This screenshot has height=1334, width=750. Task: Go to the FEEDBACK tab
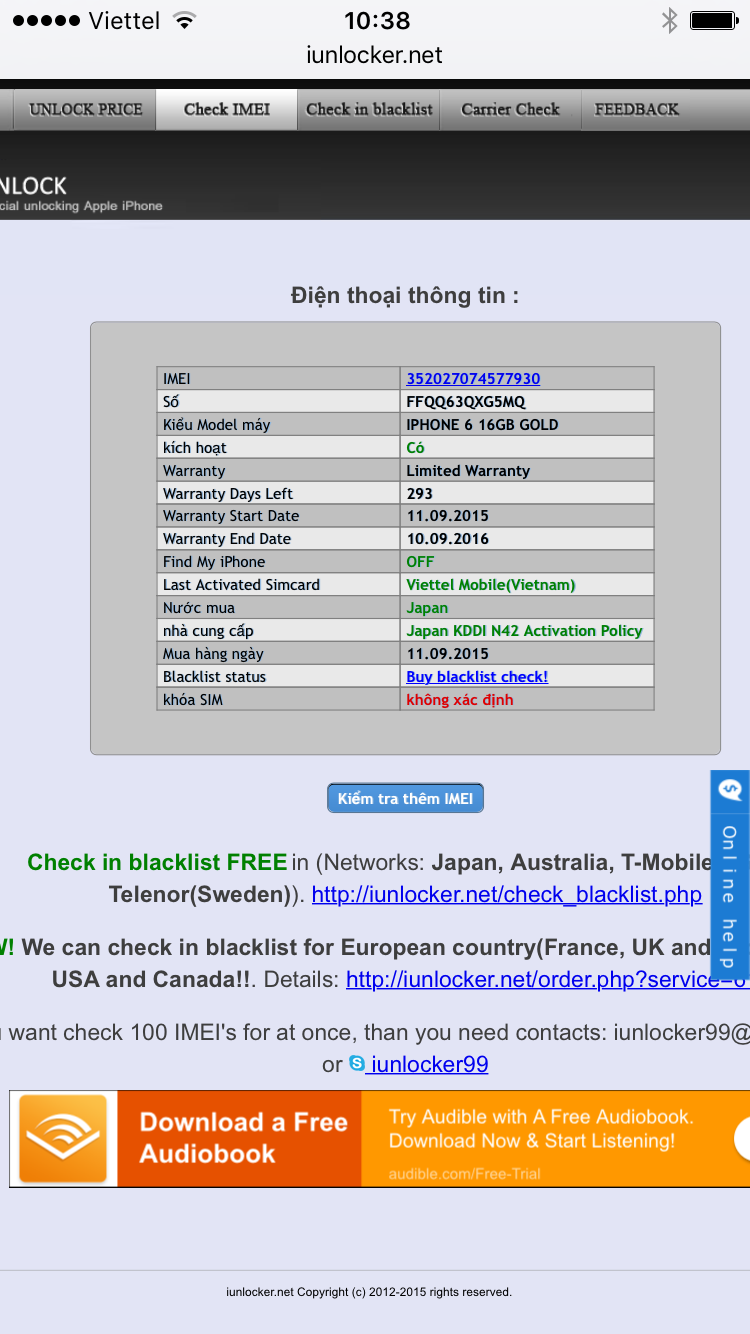click(636, 109)
